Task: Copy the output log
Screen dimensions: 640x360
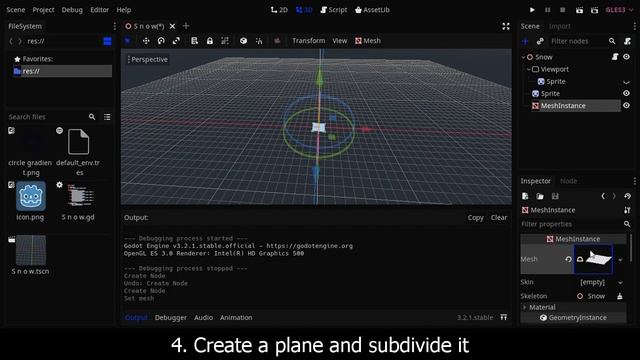Action: pos(476,218)
